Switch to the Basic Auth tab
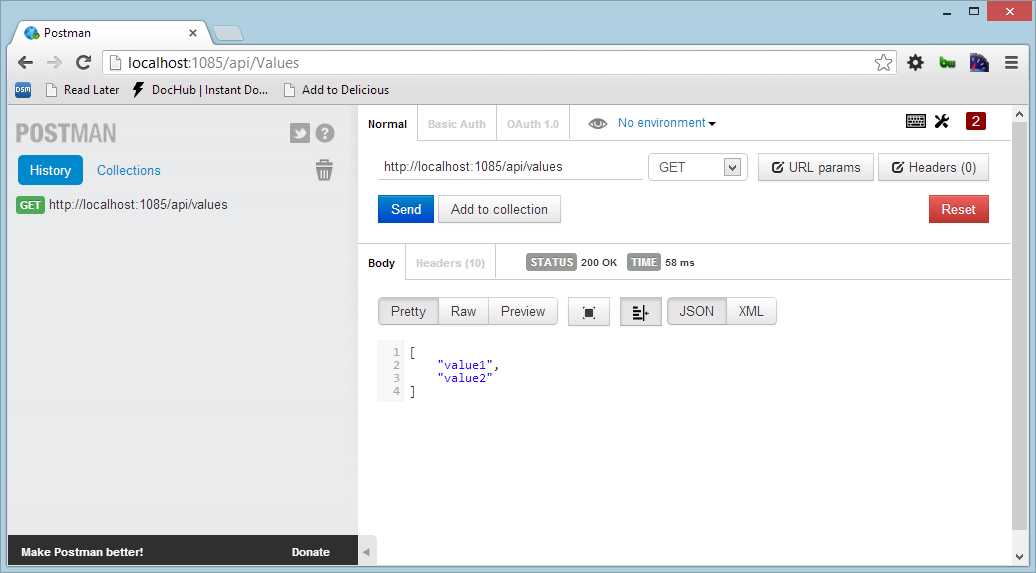 tap(457, 124)
